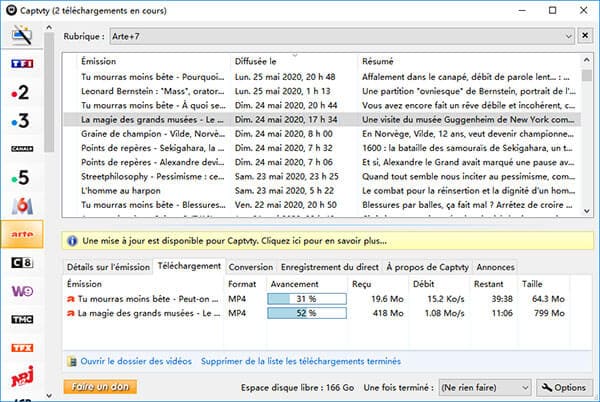Select row Tu mourras moins bête - Blessures
Viewport: 600px width, 402px height.
point(322,205)
